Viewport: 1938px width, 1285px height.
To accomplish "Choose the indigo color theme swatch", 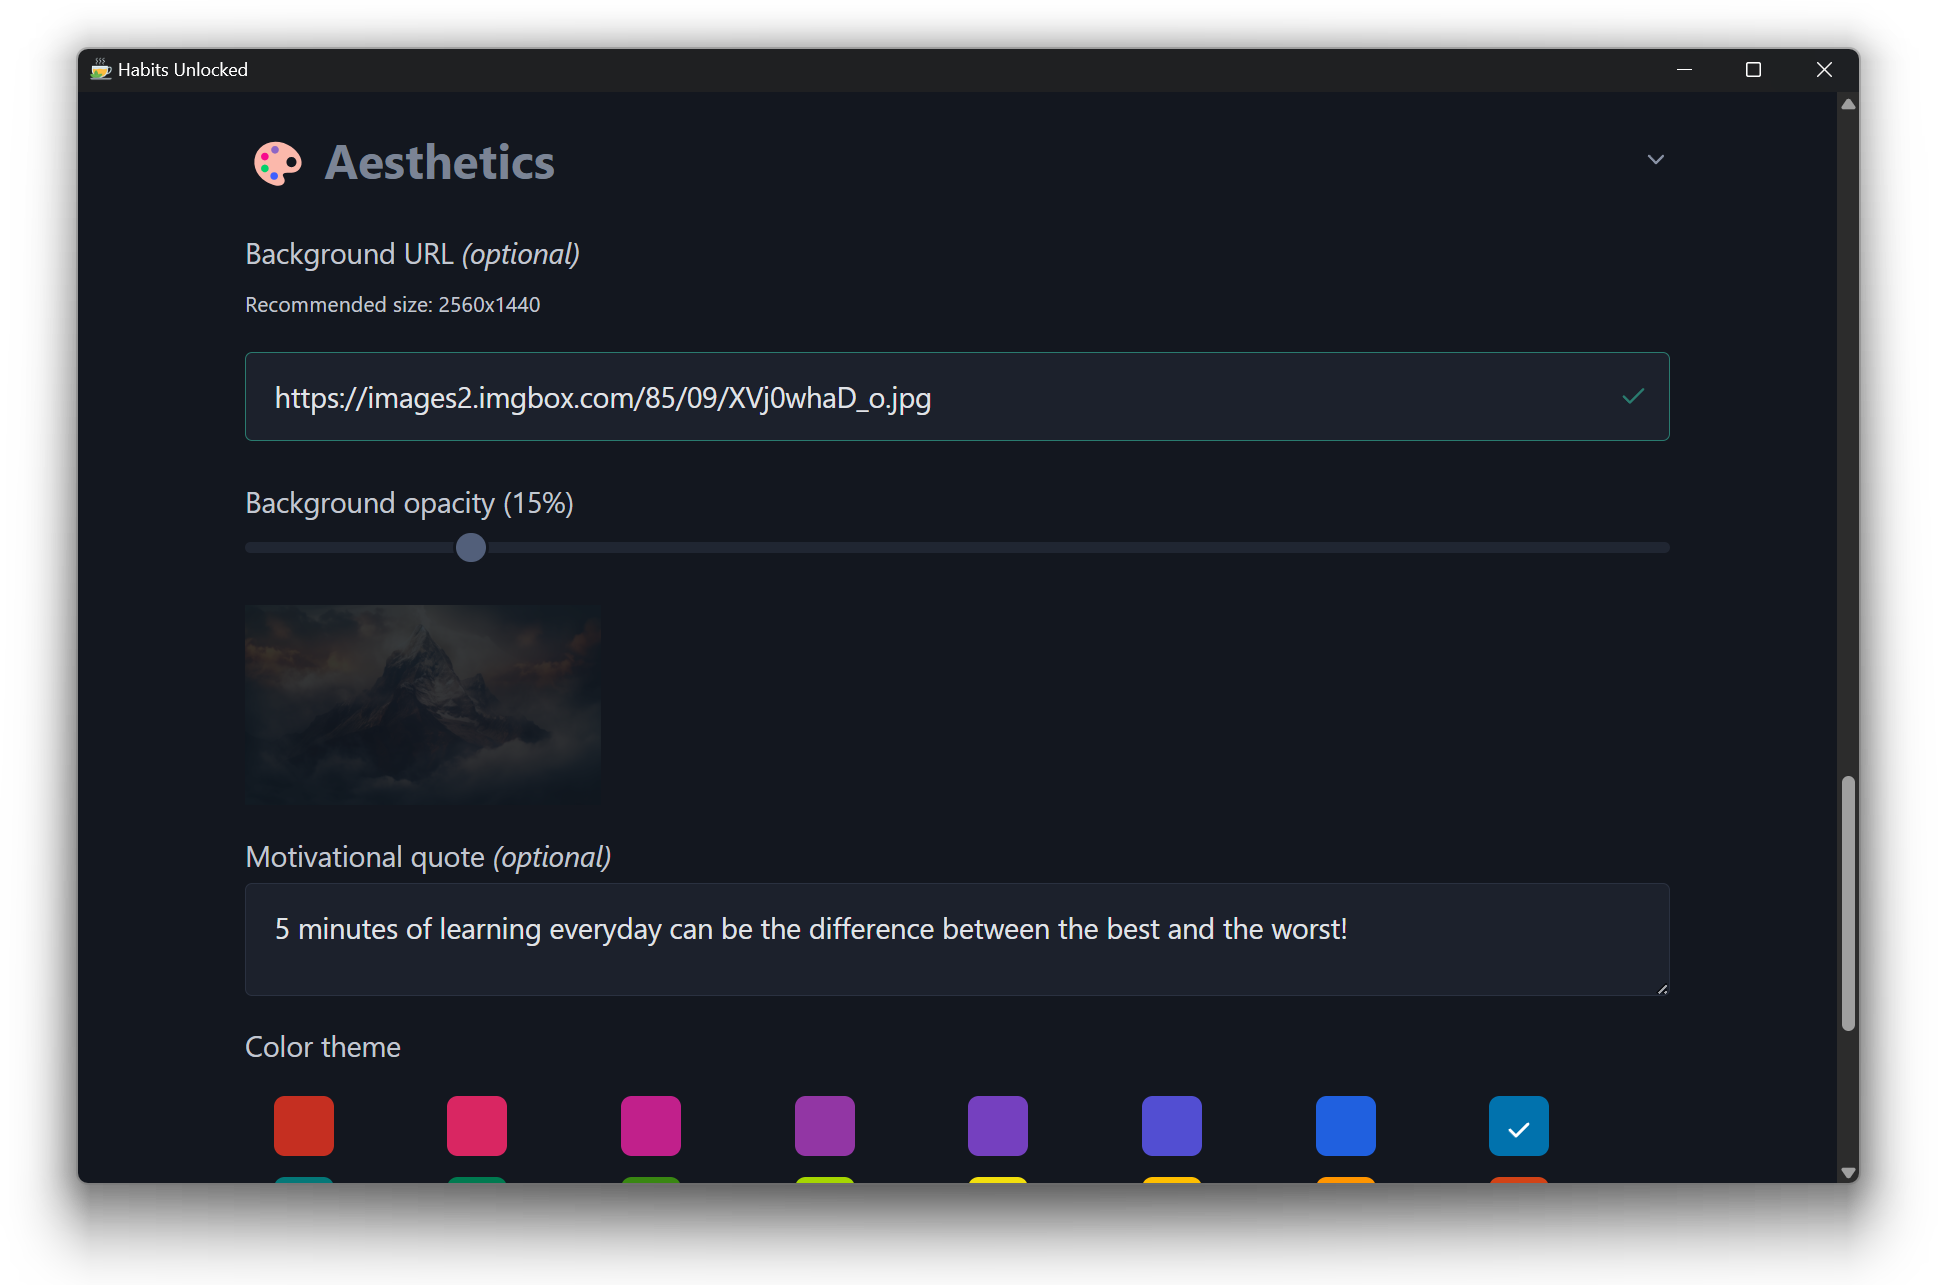I will tap(1171, 1125).
